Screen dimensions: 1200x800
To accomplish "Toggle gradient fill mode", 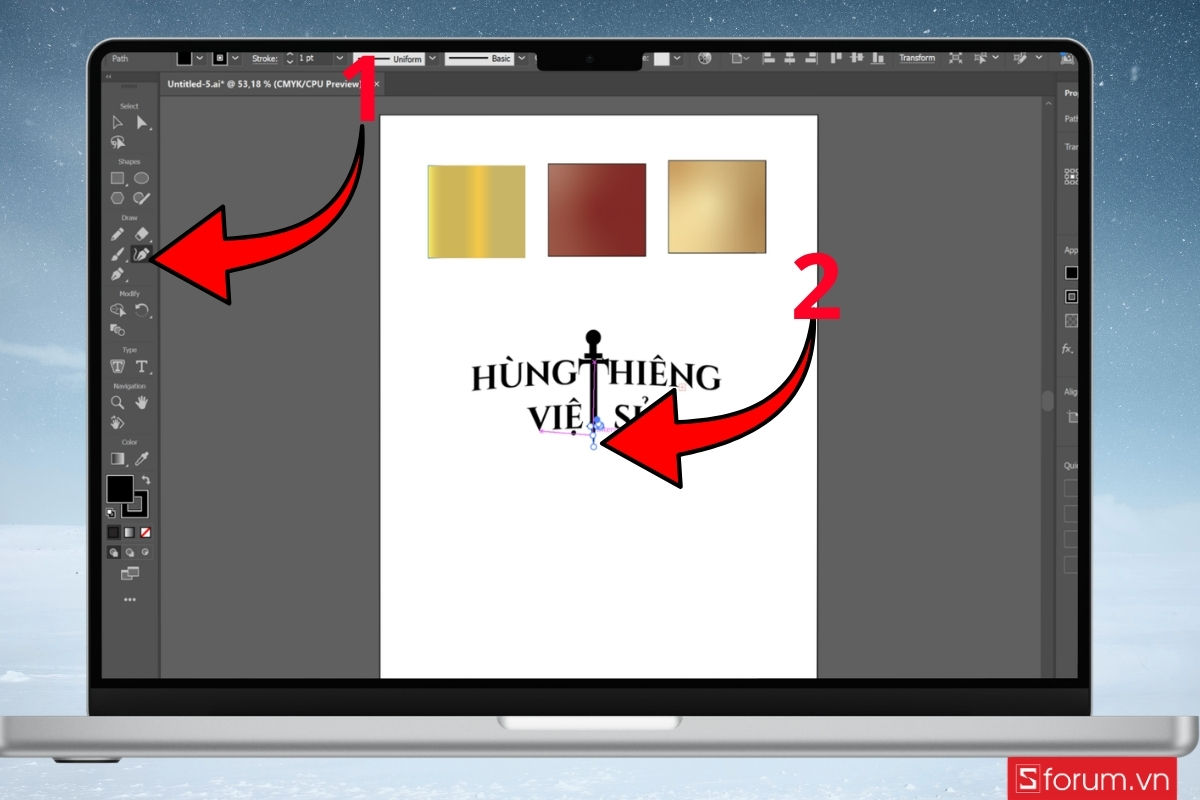I will (x=128, y=532).
